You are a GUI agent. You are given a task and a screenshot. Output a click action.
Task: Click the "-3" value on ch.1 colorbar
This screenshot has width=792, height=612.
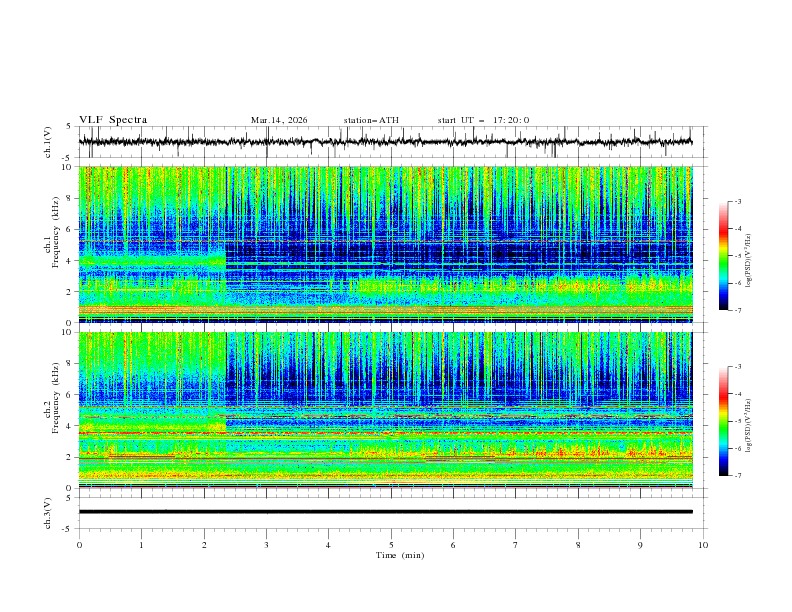(x=737, y=201)
